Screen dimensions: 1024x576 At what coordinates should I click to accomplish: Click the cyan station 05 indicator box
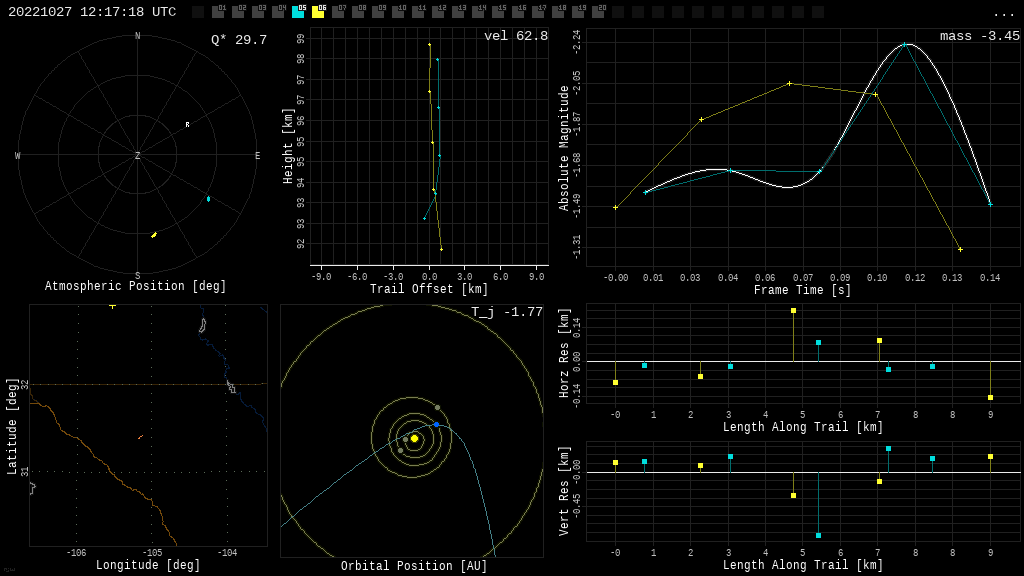click(298, 12)
